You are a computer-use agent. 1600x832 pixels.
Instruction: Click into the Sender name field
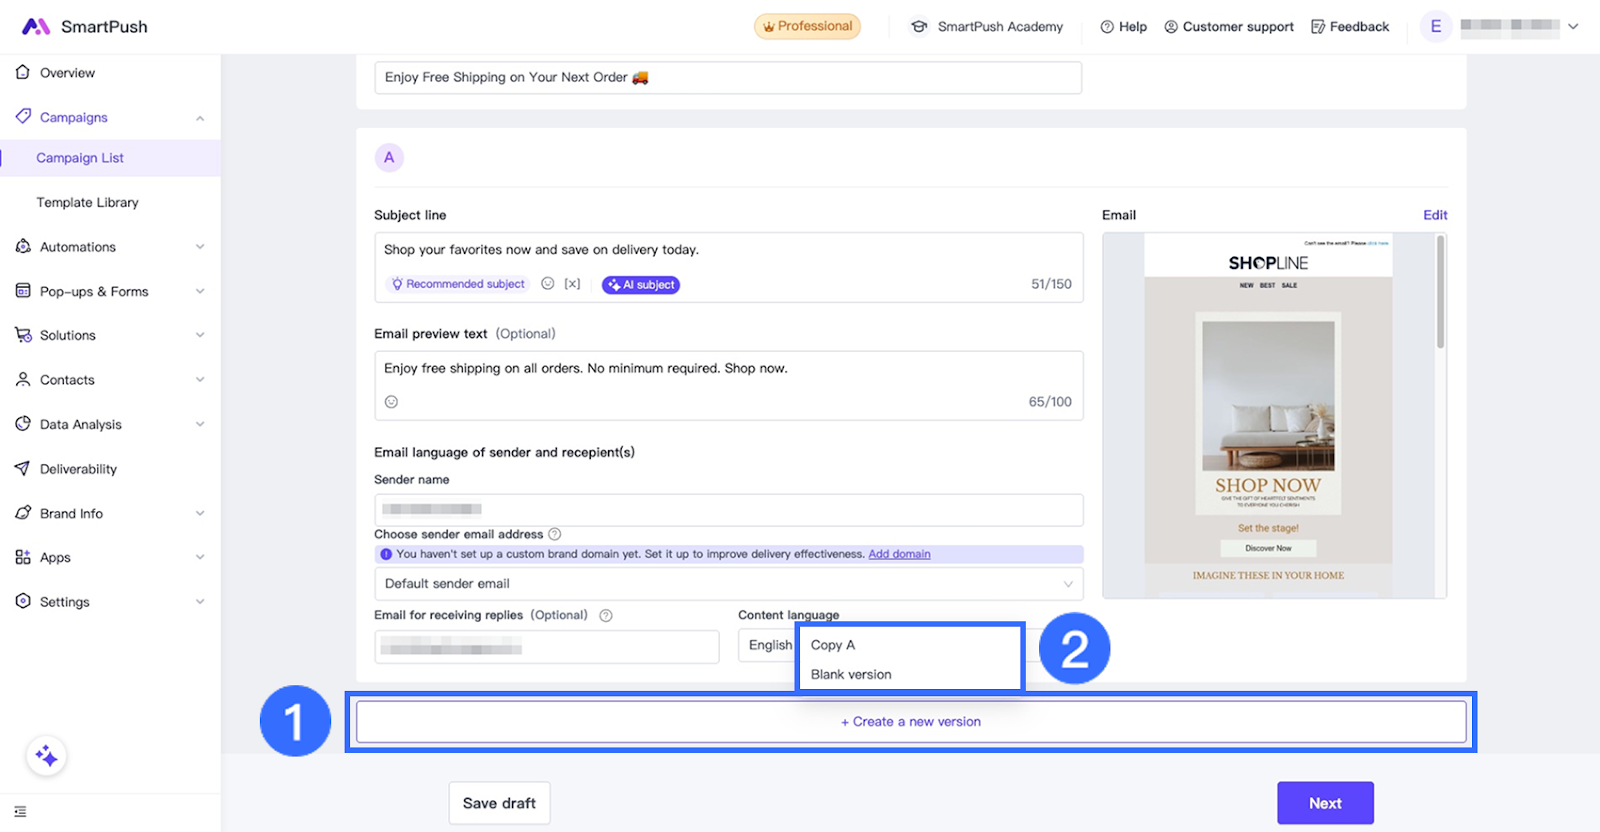pos(728,509)
